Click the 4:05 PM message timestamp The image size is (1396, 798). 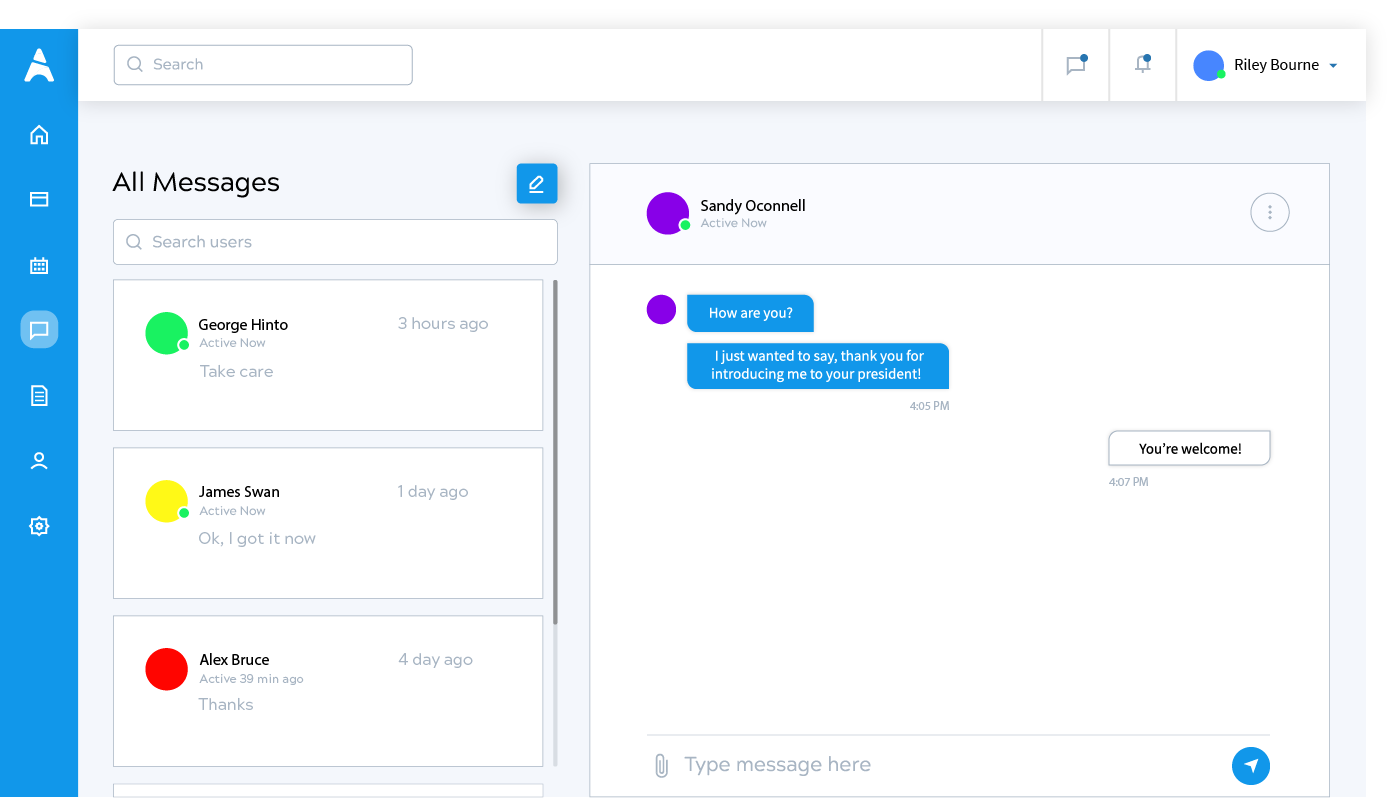(x=930, y=406)
